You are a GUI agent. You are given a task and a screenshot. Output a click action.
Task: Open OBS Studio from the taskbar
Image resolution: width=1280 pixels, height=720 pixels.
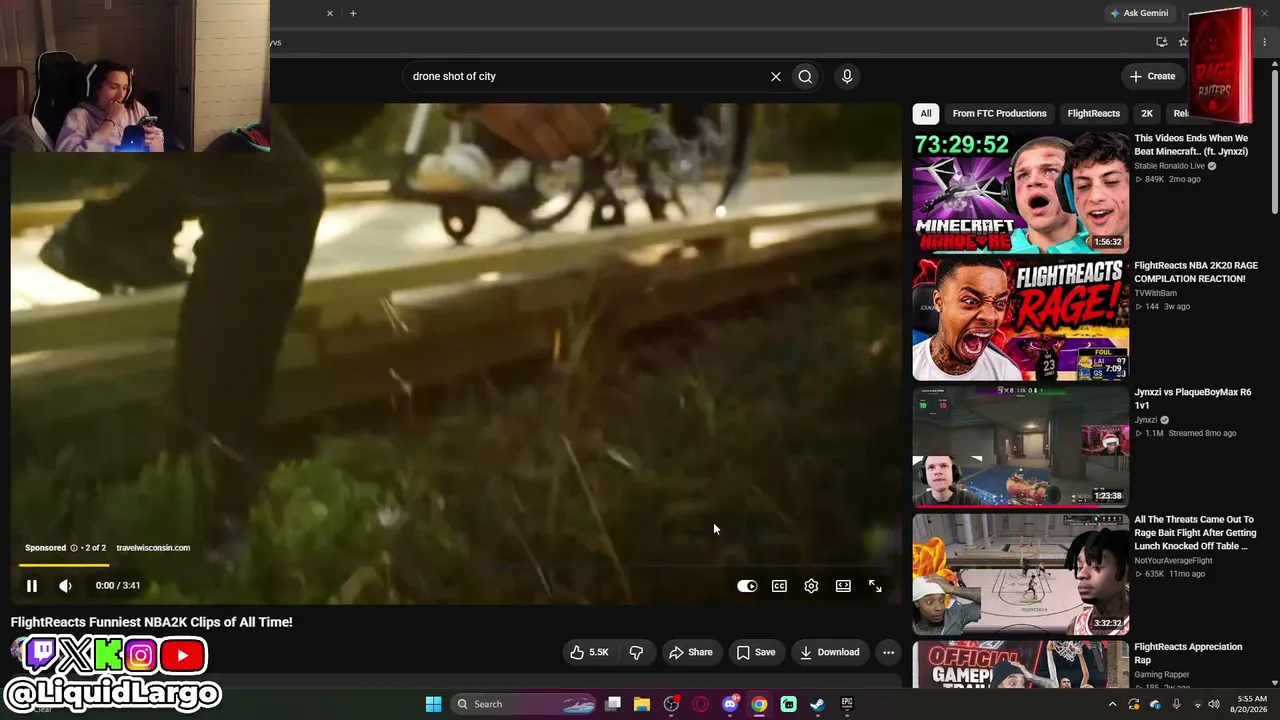click(671, 704)
